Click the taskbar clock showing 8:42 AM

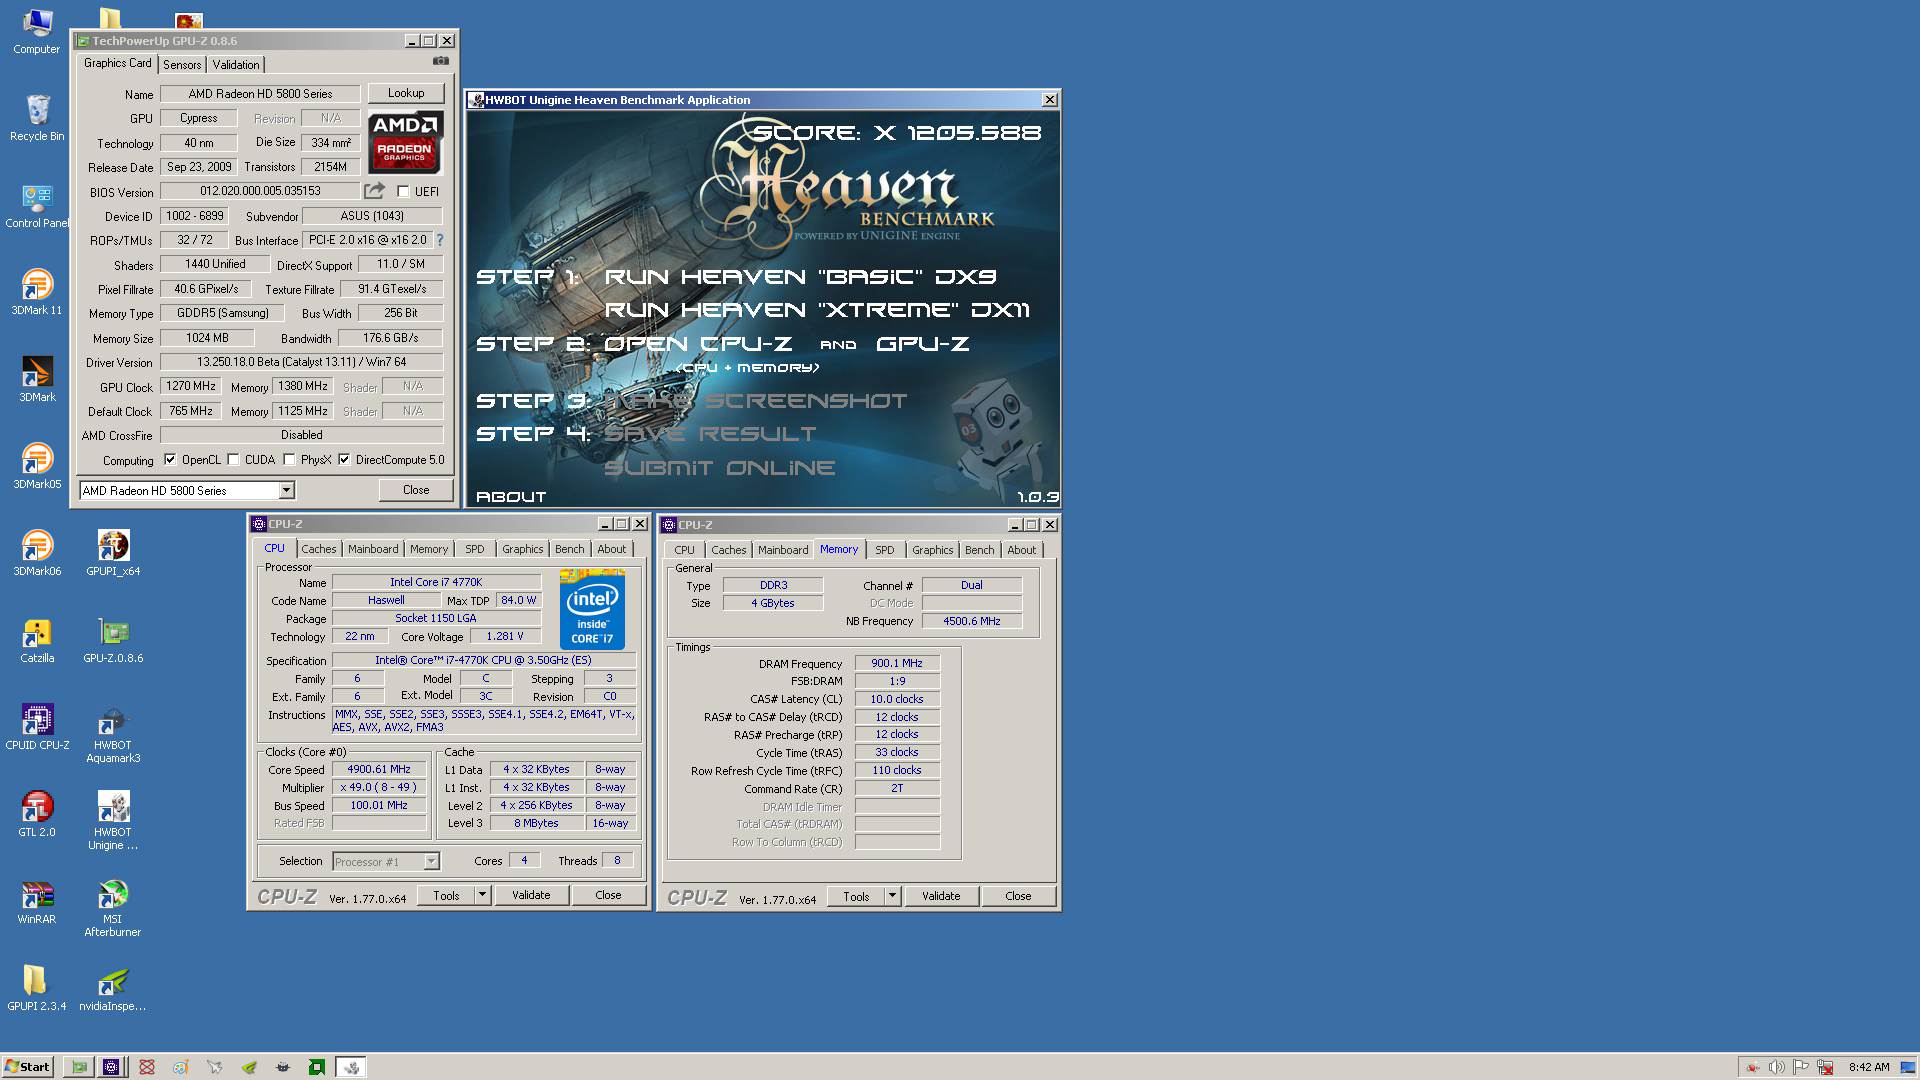click(x=1869, y=1067)
